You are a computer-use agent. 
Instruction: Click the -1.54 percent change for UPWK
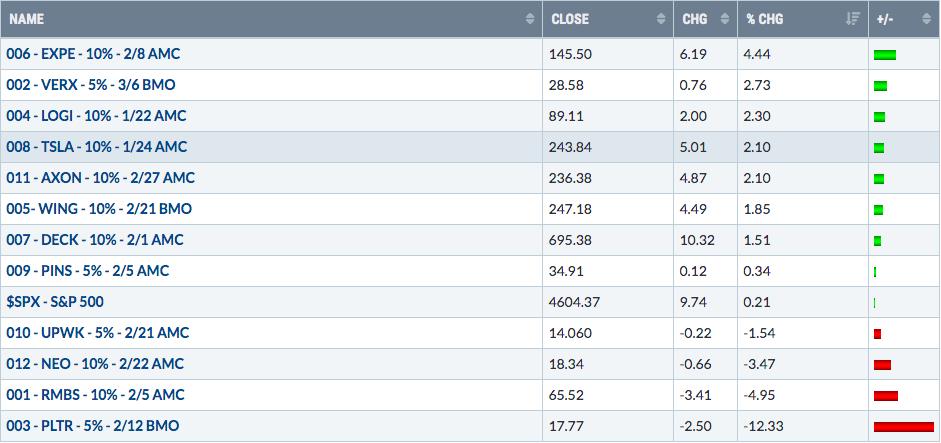(x=759, y=333)
